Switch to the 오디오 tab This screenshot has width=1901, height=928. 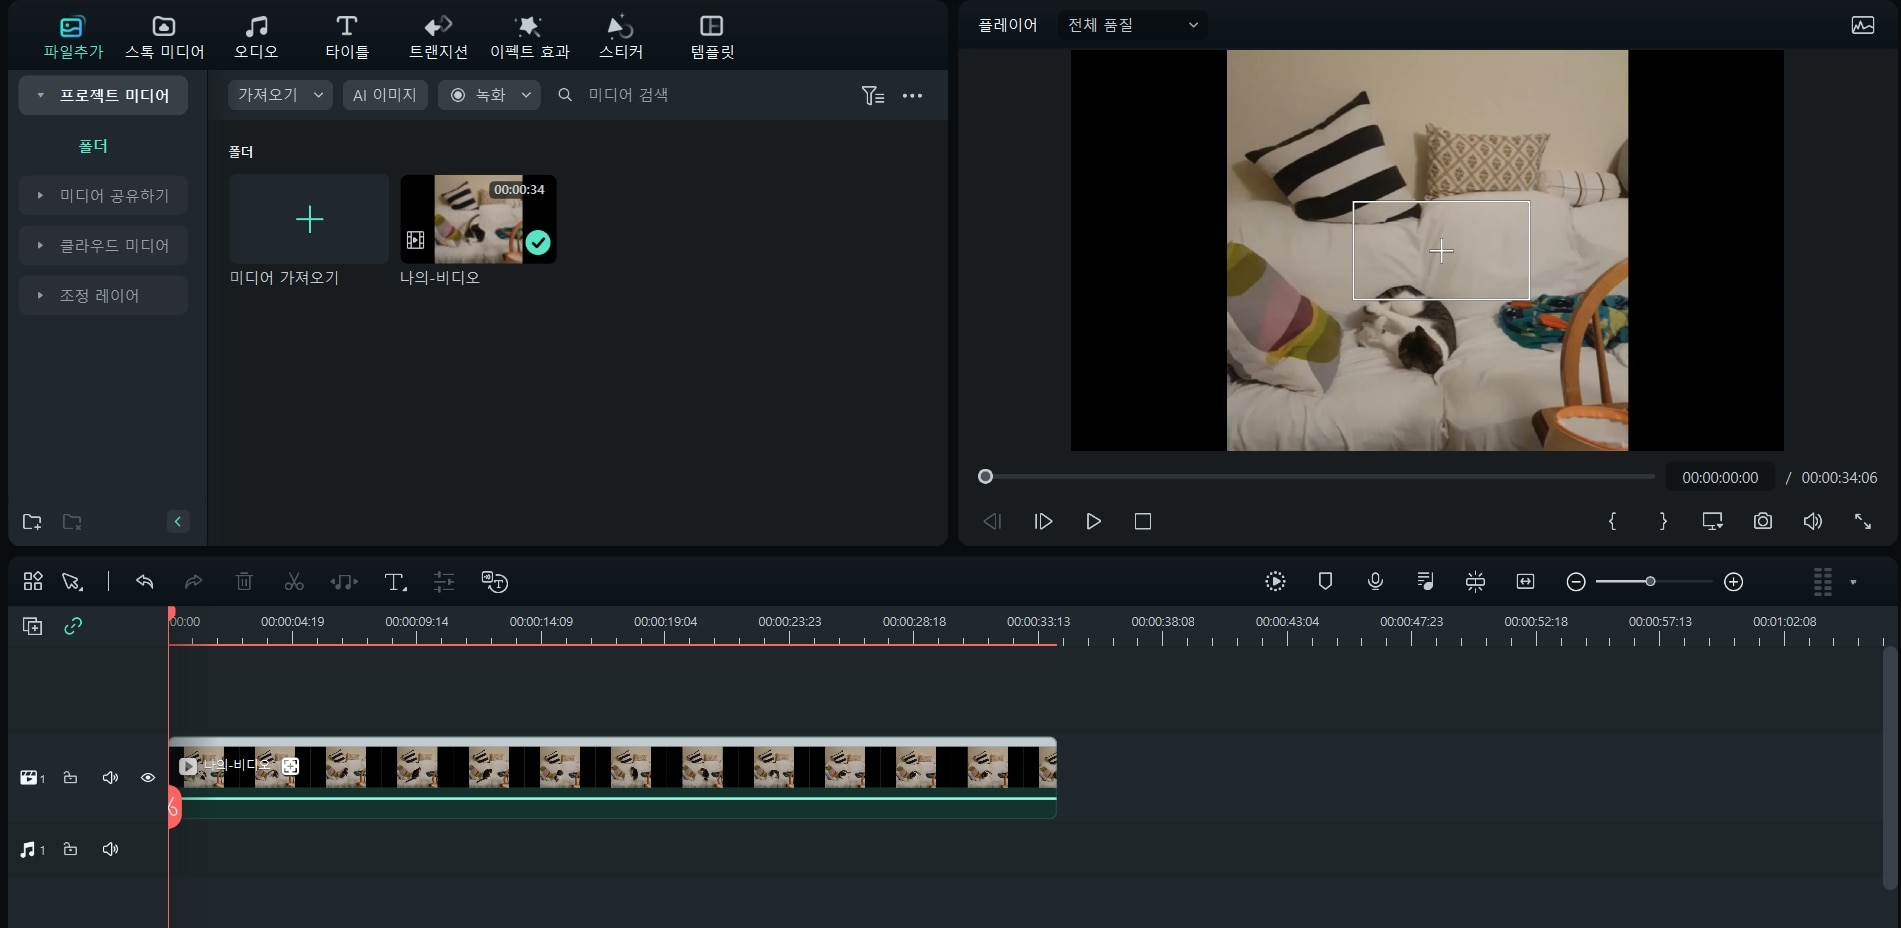click(256, 38)
